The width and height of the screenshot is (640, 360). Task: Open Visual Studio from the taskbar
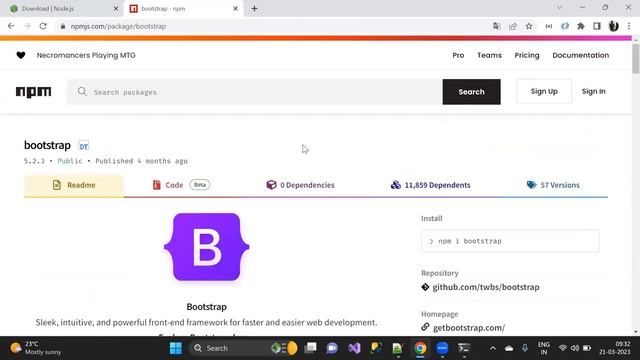[x=354, y=348]
